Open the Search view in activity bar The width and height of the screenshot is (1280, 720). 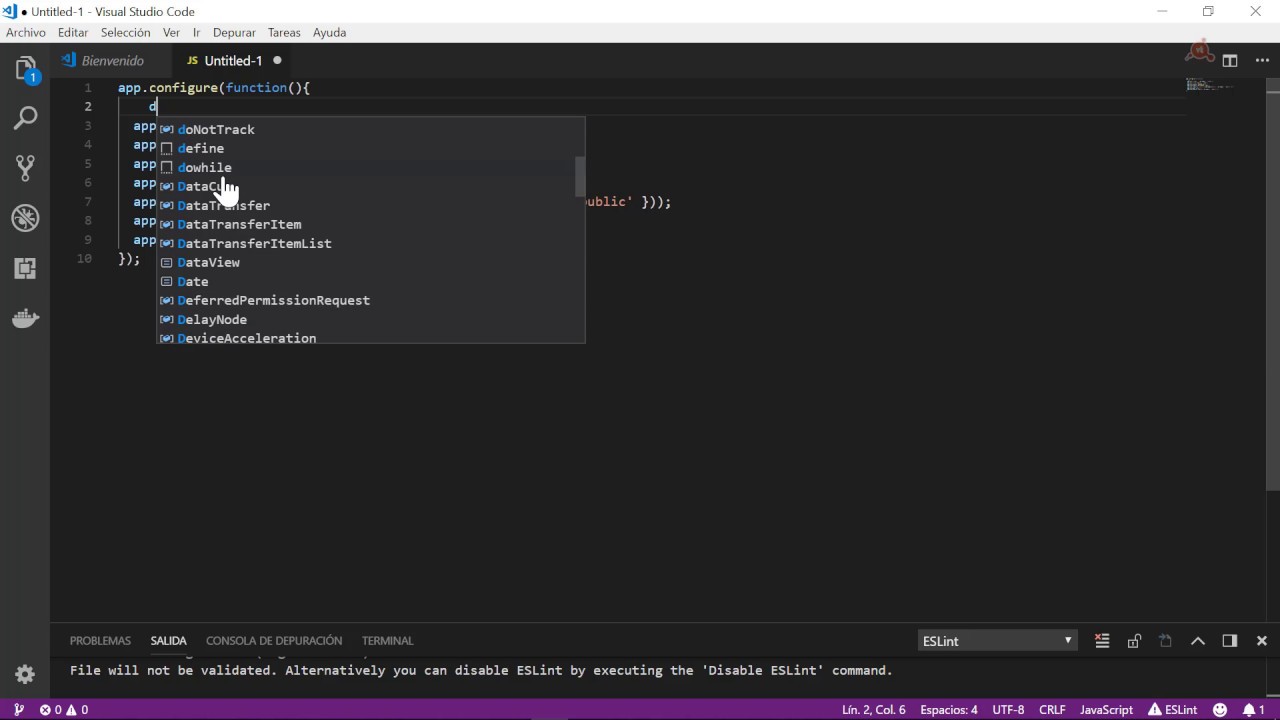click(25, 118)
